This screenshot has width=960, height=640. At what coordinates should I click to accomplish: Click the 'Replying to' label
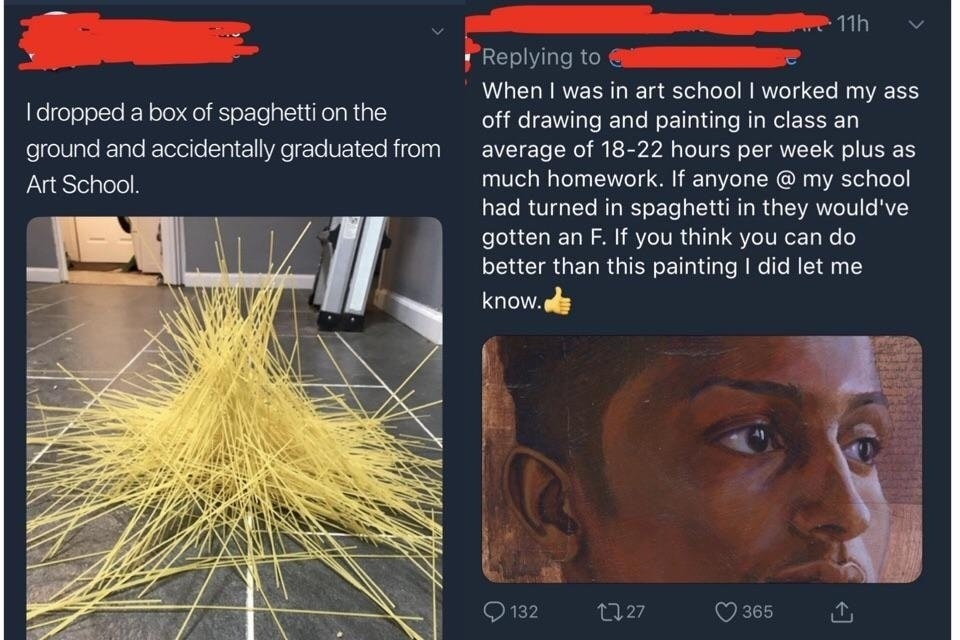click(x=541, y=57)
